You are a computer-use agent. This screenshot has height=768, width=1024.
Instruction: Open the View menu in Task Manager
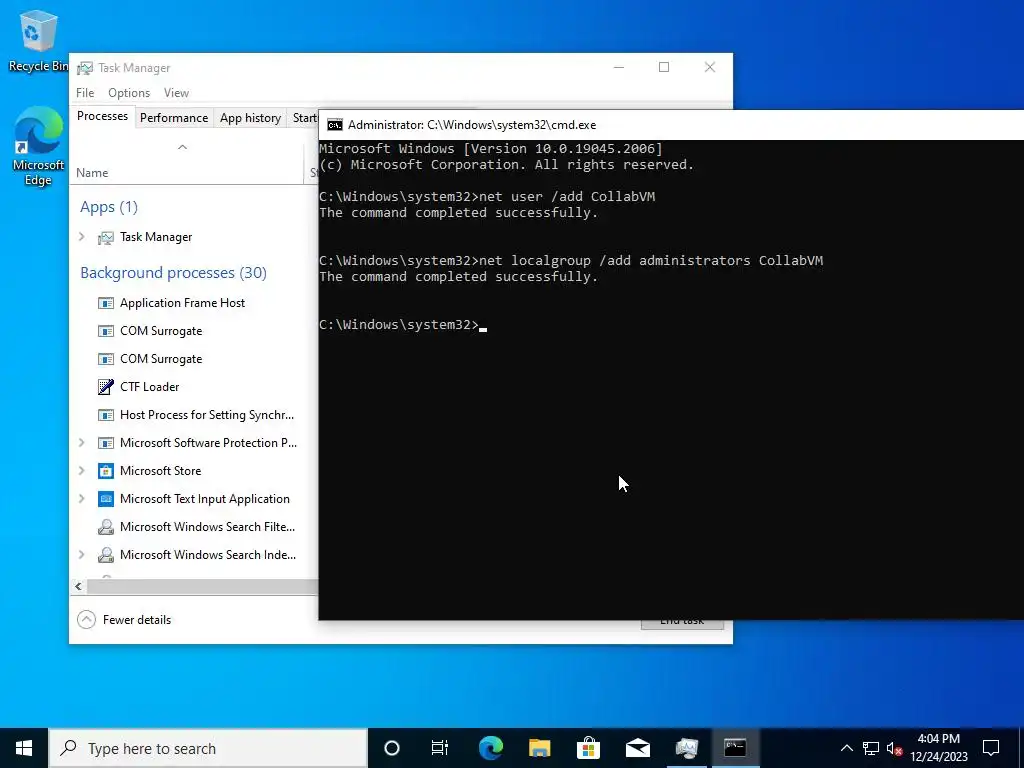(176, 93)
